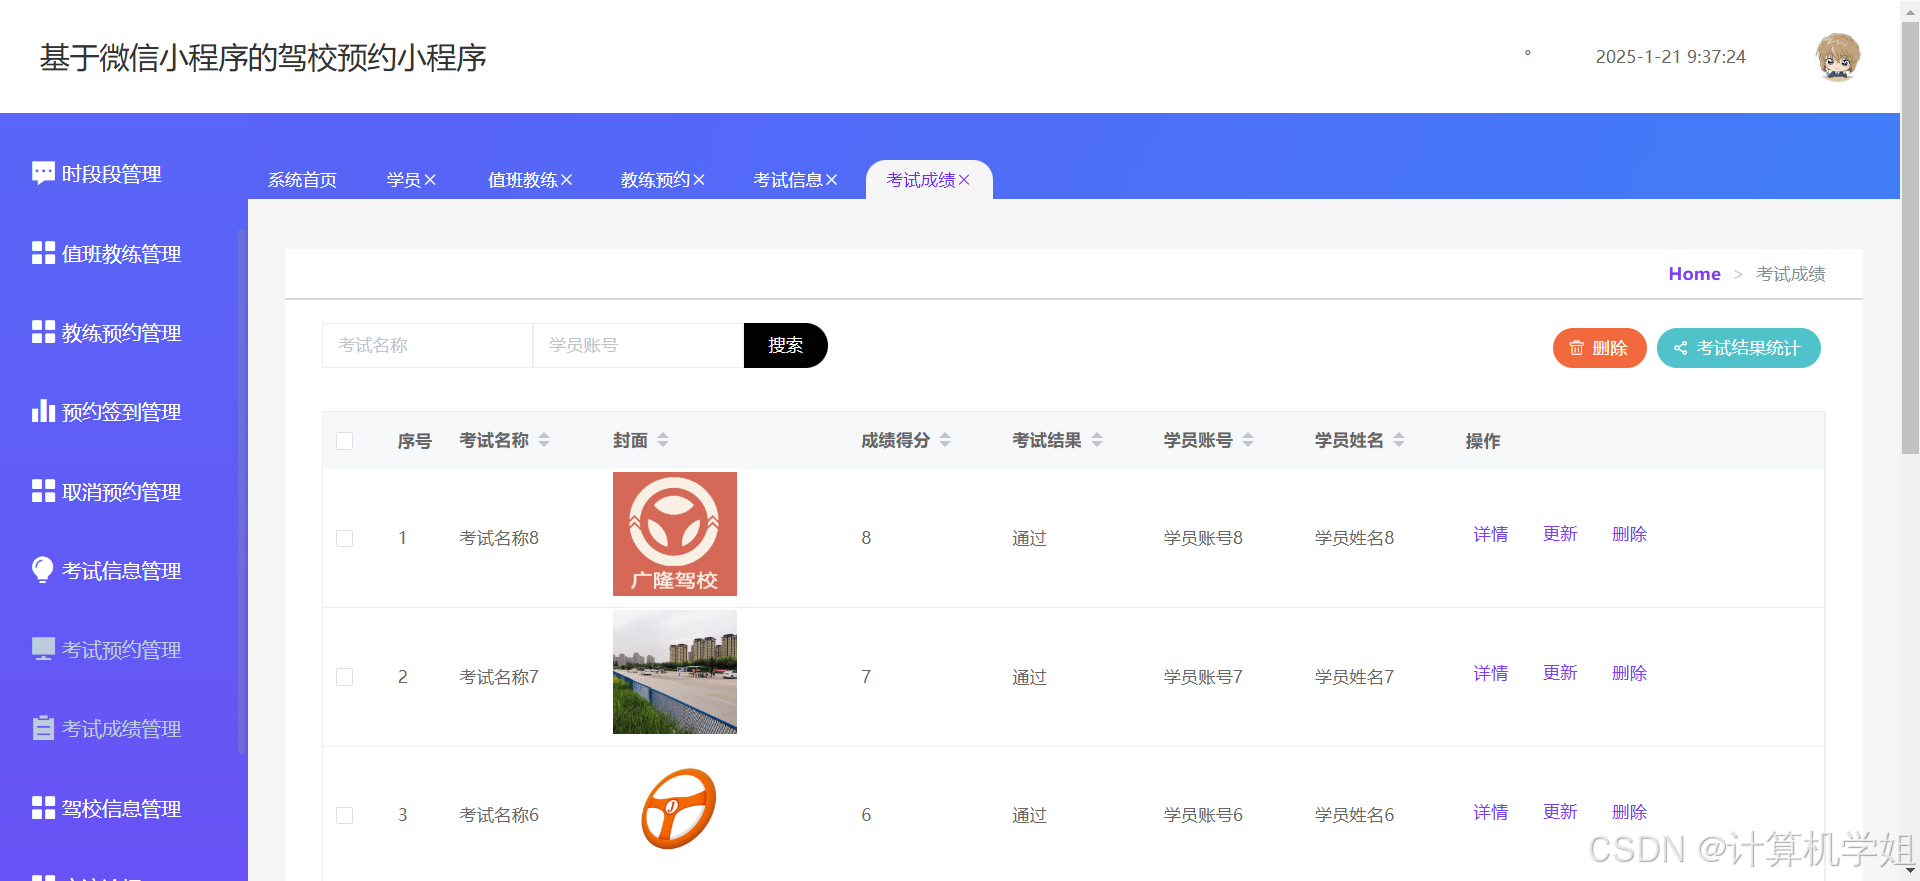Sort table by 学员账号 column arrows
The height and width of the screenshot is (881, 1920).
1248,440
